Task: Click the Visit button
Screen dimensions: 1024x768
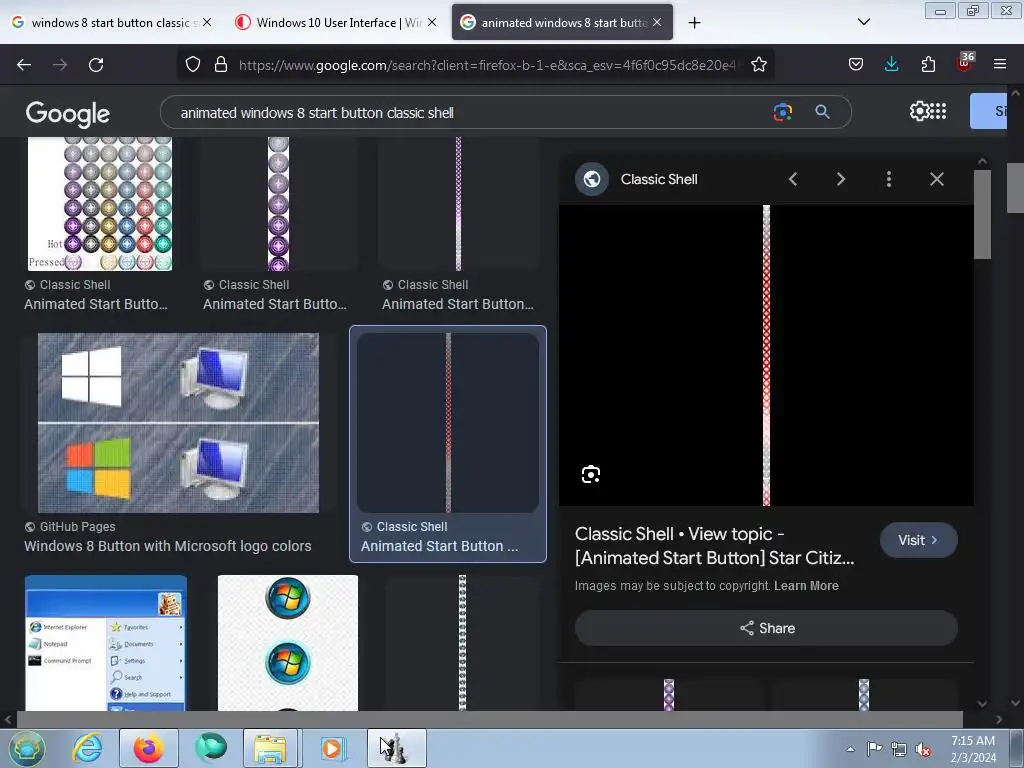Action: (x=918, y=540)
